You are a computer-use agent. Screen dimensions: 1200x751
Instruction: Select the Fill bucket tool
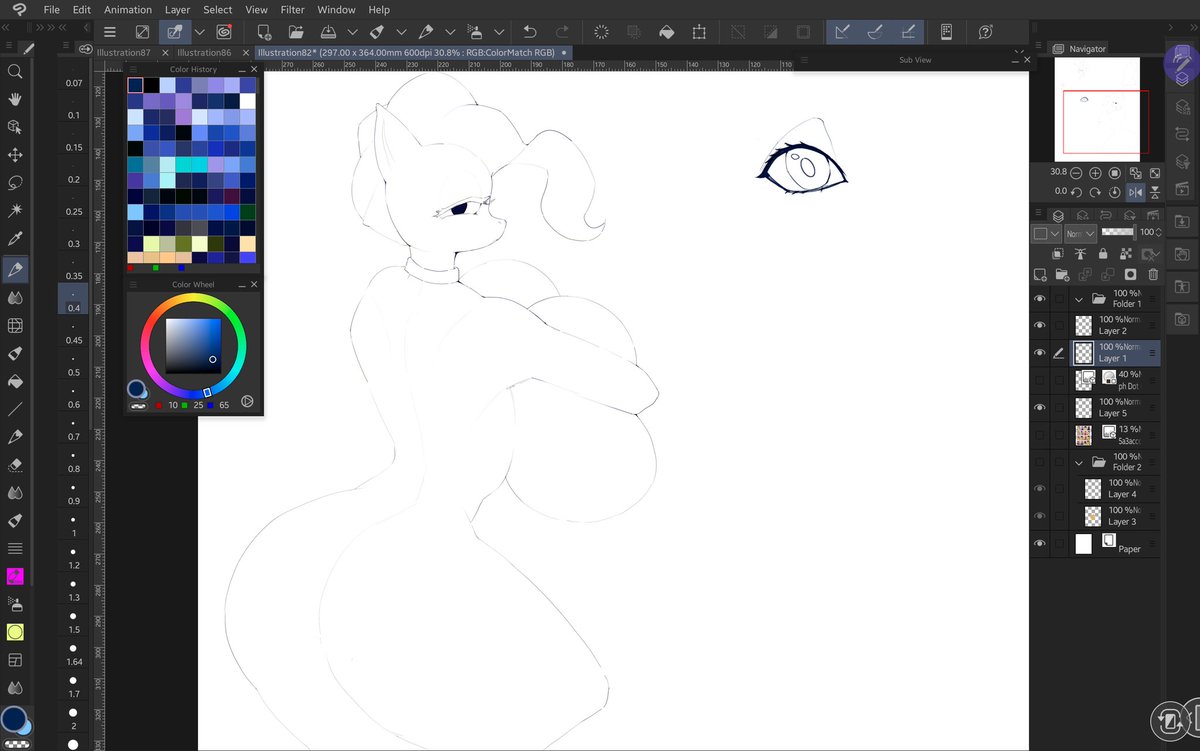tap(15, 381)
